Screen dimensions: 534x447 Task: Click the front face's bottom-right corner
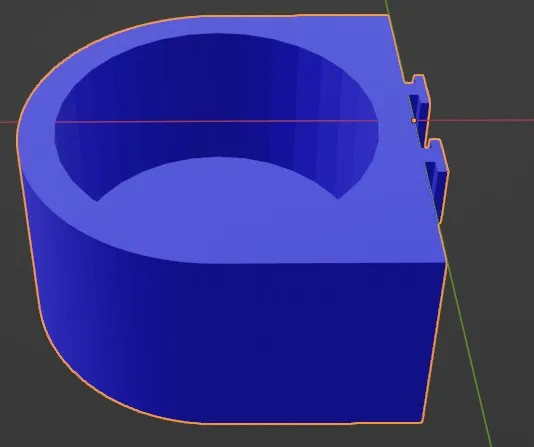point(422,421)
